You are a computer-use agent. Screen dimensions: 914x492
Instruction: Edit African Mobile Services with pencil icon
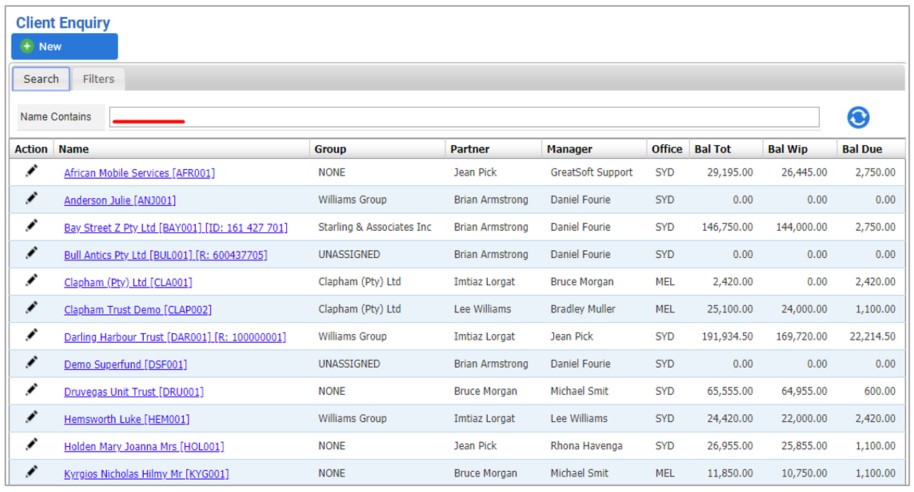[x=31, y=171]
